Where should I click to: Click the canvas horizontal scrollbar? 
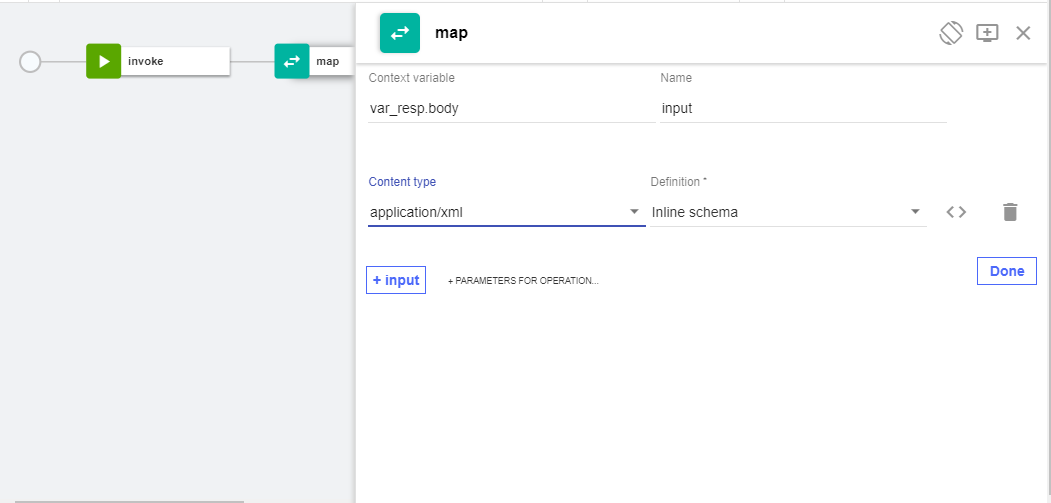(130, 500)
